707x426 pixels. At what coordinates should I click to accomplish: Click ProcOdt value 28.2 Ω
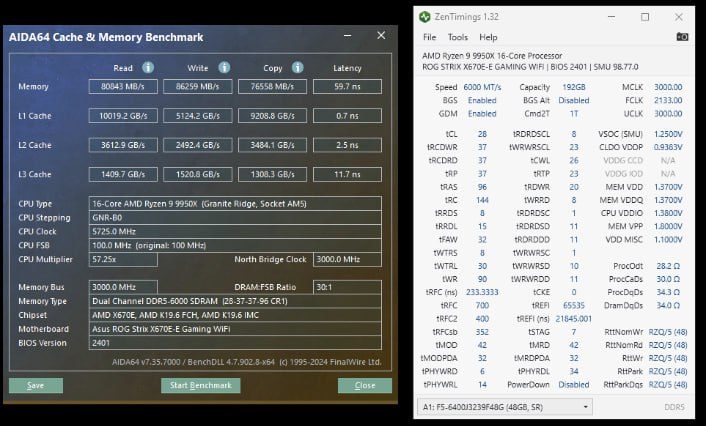coord(668,266)
